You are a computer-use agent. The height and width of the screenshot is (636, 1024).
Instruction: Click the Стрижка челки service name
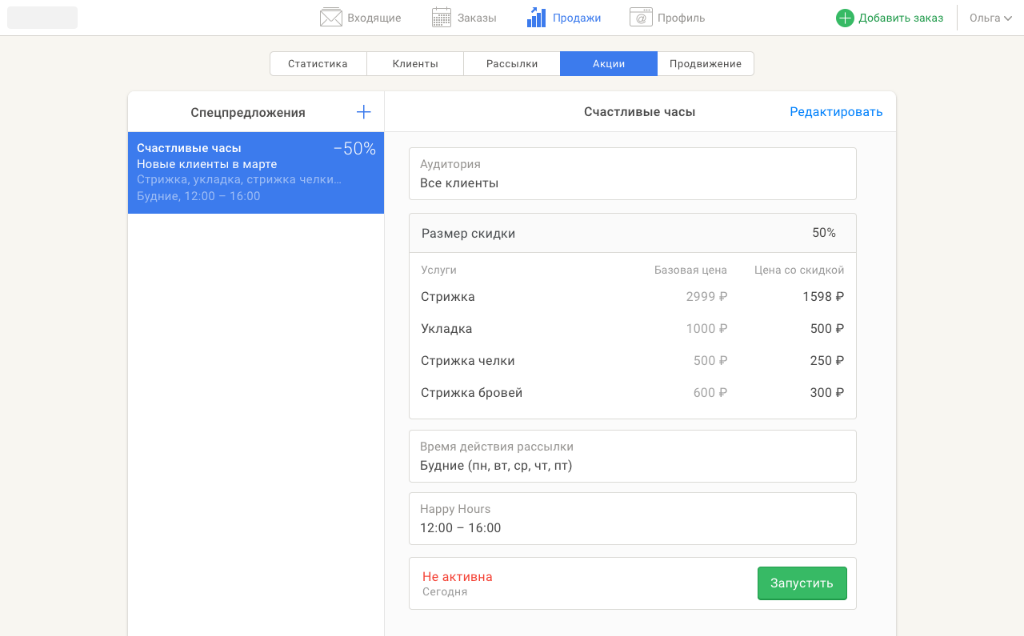pyautogui.click(x=468, y=360)
